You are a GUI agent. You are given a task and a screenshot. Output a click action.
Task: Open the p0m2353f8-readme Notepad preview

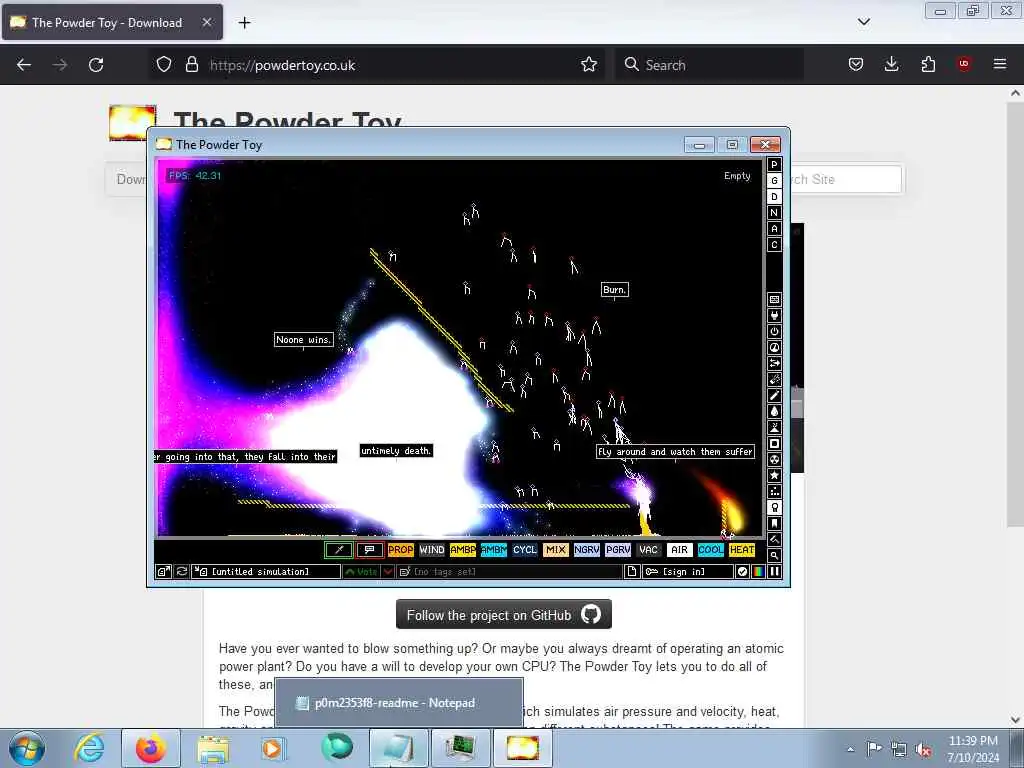pos(399,703)
